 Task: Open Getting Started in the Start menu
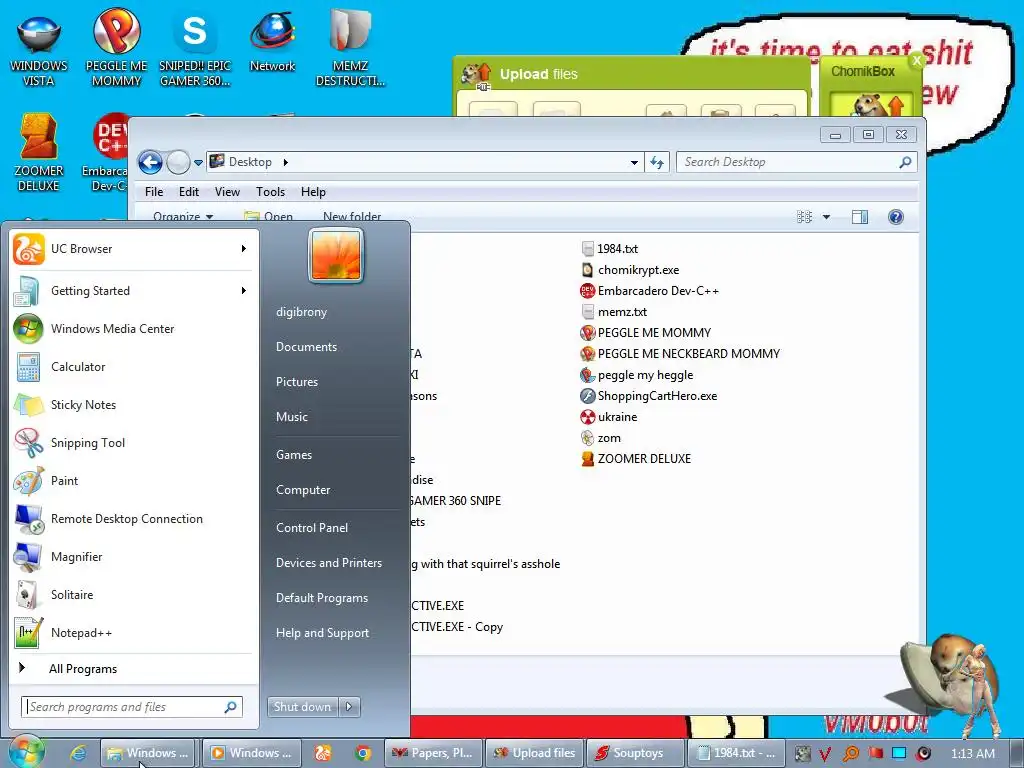tap(131, 291)
